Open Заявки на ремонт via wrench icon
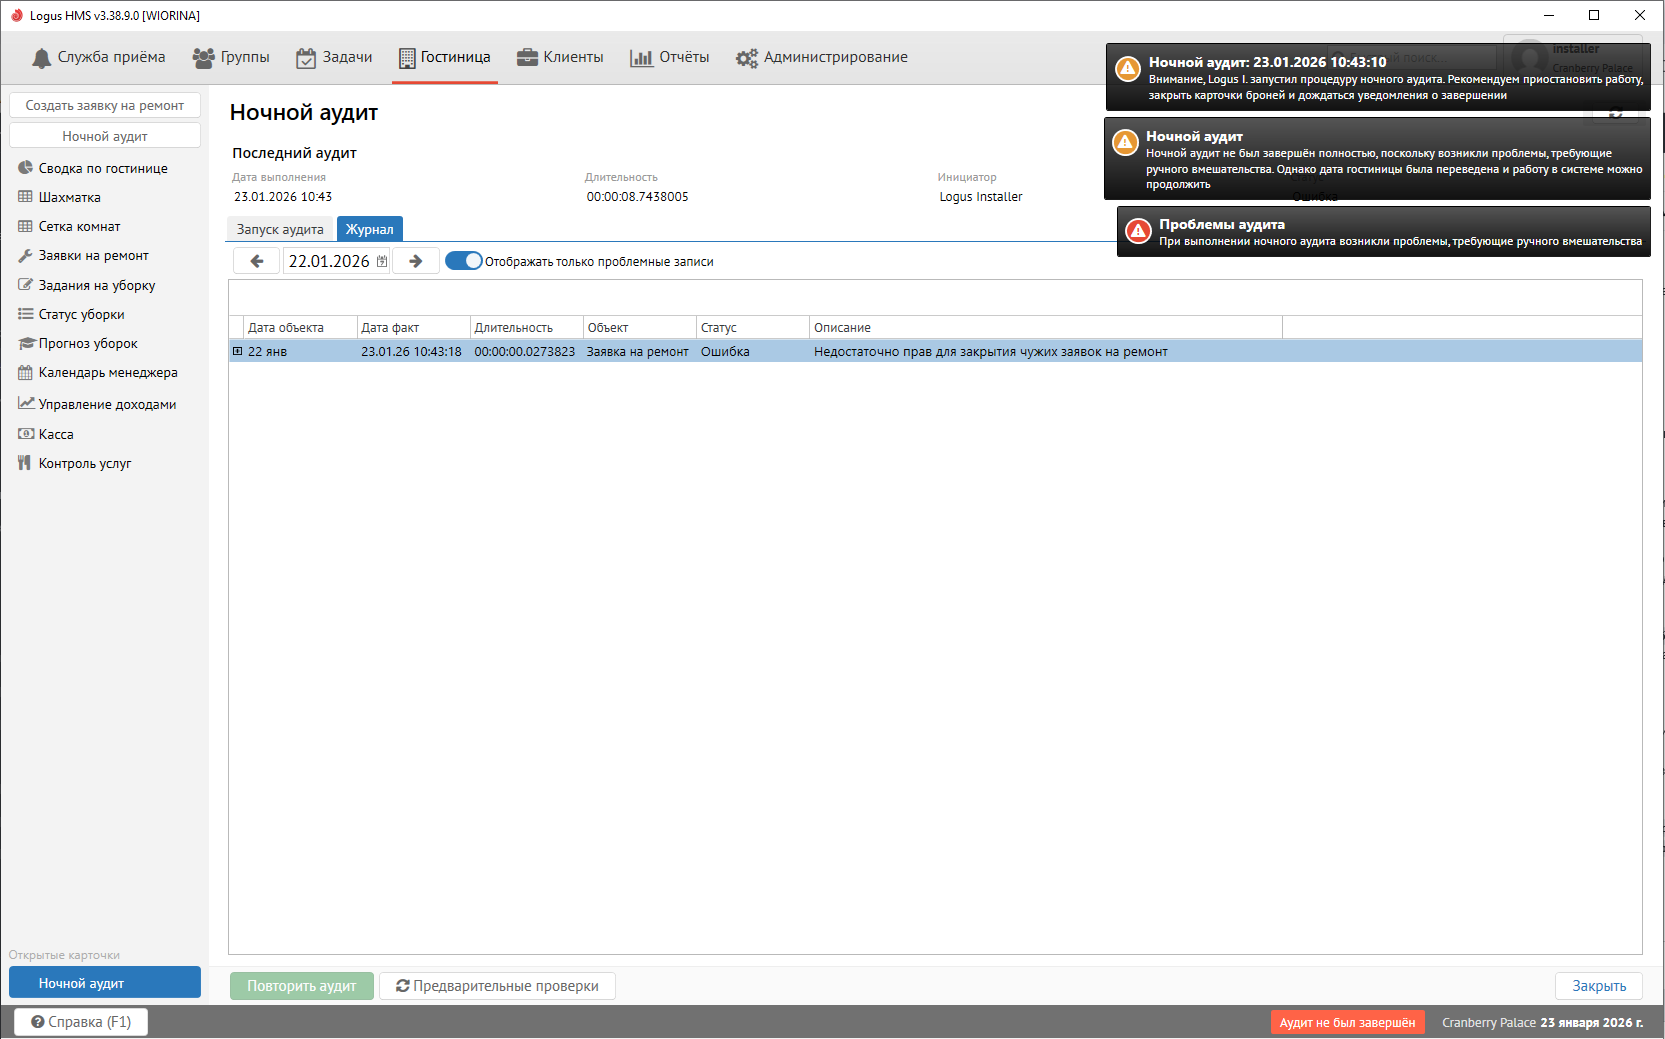Viewport: 1665px width, 1039px height. tap(26, 255)
